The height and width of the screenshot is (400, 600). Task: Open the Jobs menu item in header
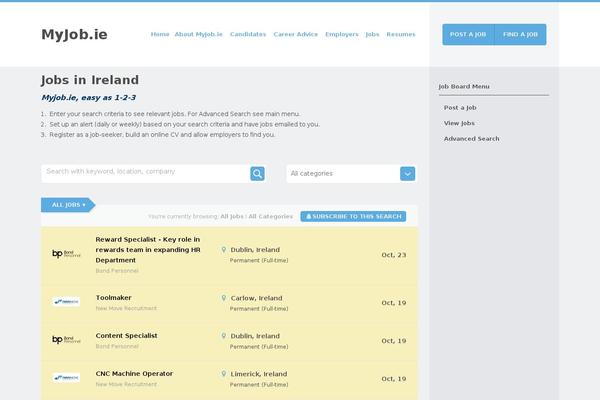(x=372, y=34)
